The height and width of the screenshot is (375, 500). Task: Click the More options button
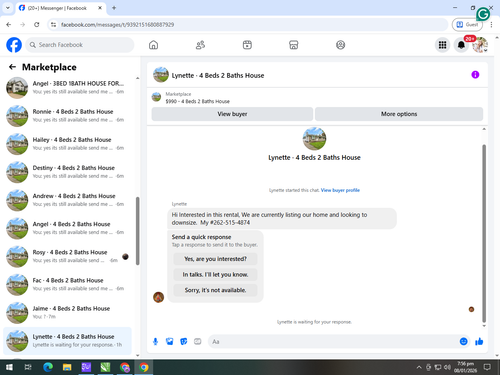point(399,114)
